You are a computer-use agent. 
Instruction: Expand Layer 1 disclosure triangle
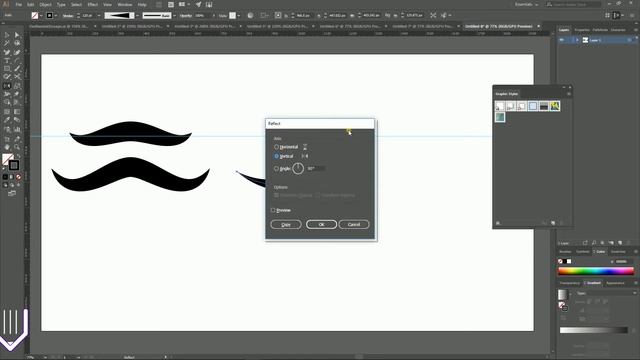[577, 40]
